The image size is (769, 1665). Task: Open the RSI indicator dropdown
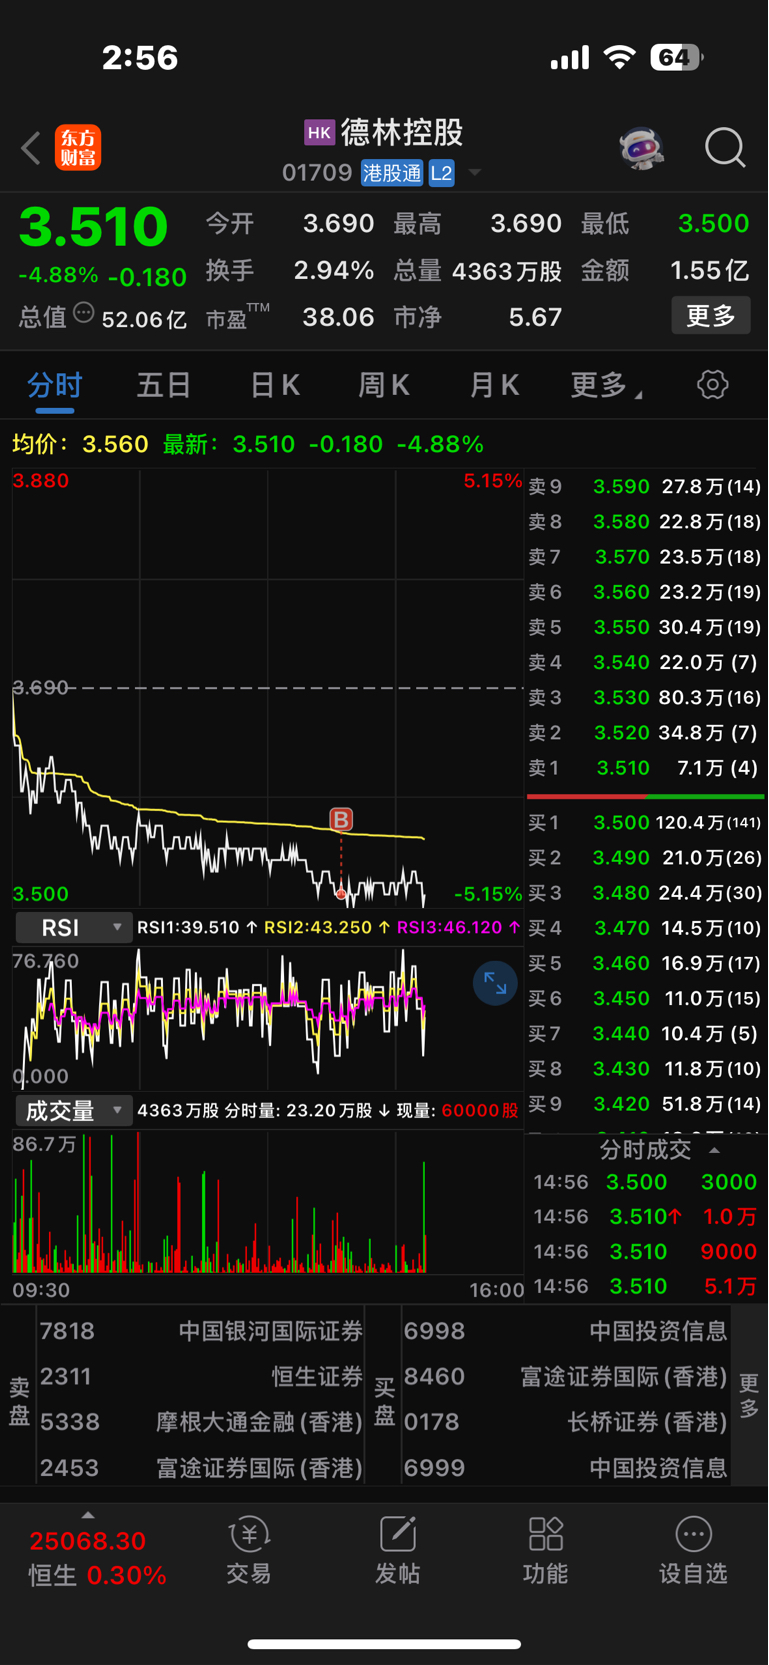point(74,927)
